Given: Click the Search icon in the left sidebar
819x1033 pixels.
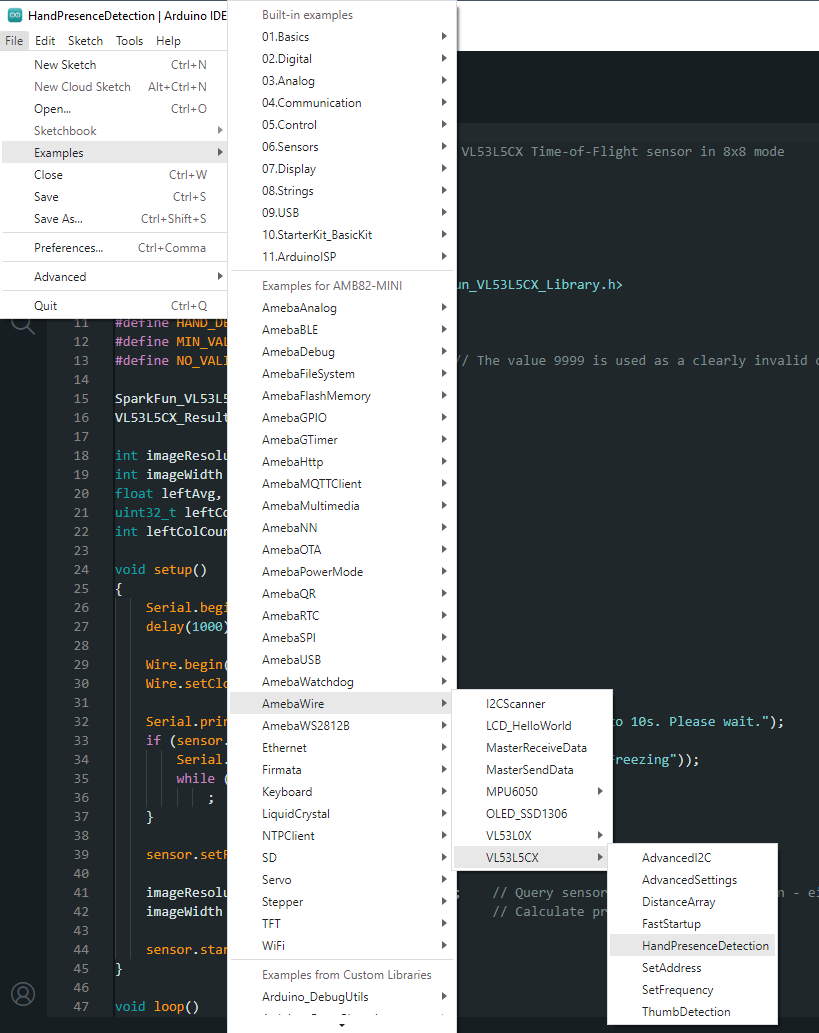Looking at the screenshot, I should (22, 324).
